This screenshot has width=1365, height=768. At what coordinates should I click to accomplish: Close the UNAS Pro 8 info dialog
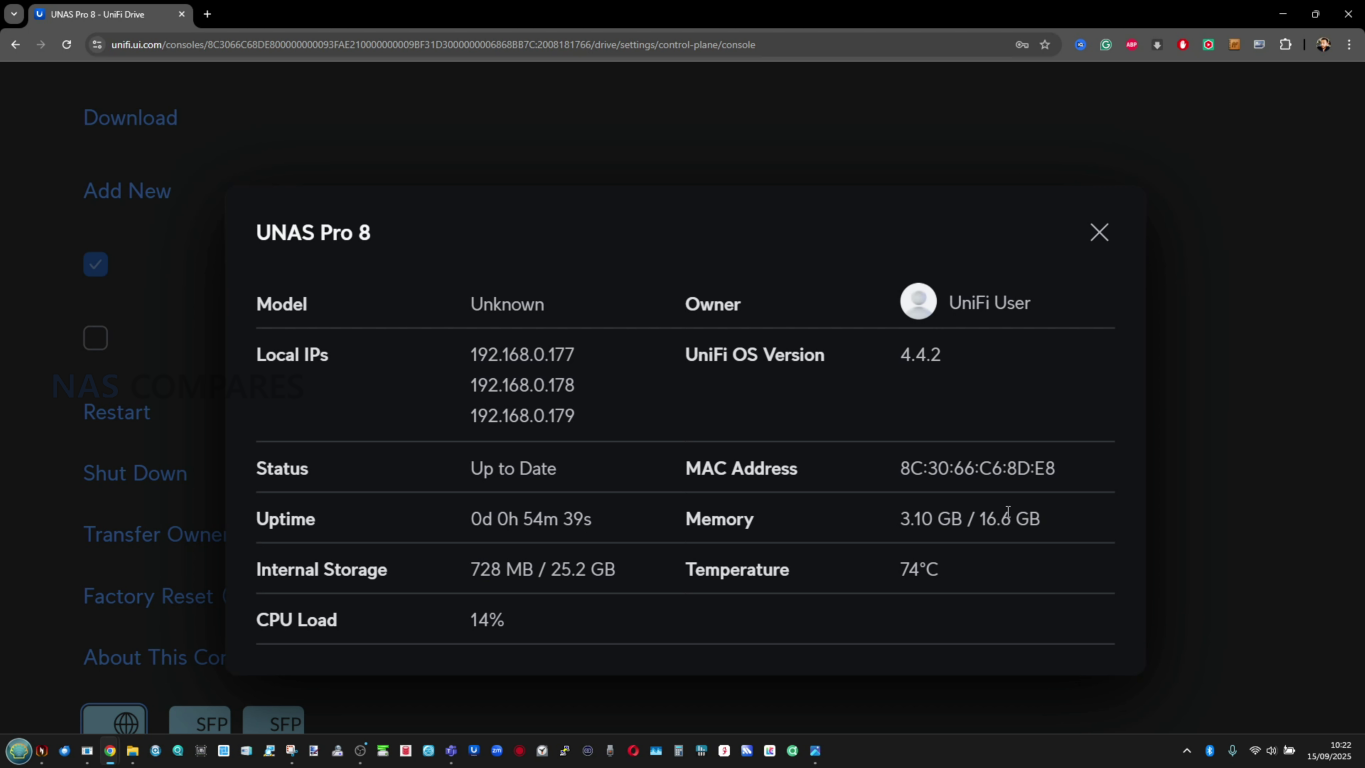click(x=1099, y=232)
